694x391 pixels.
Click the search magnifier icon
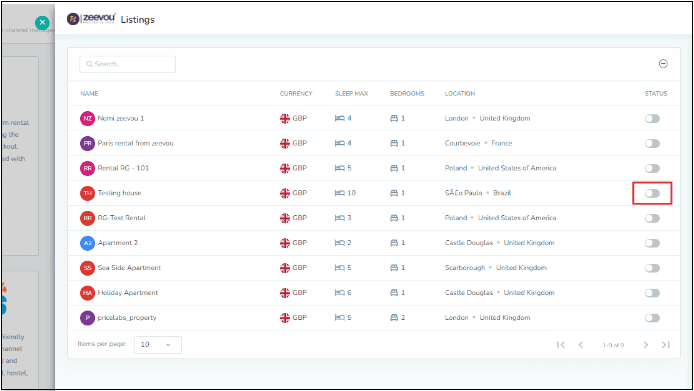[89, 64]
